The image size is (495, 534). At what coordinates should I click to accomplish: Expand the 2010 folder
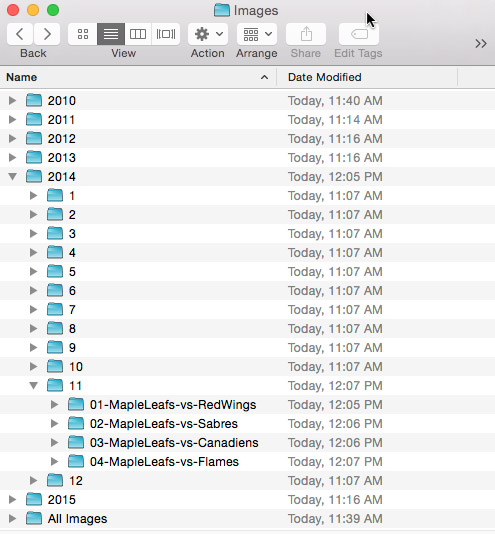tap(13, 100)
